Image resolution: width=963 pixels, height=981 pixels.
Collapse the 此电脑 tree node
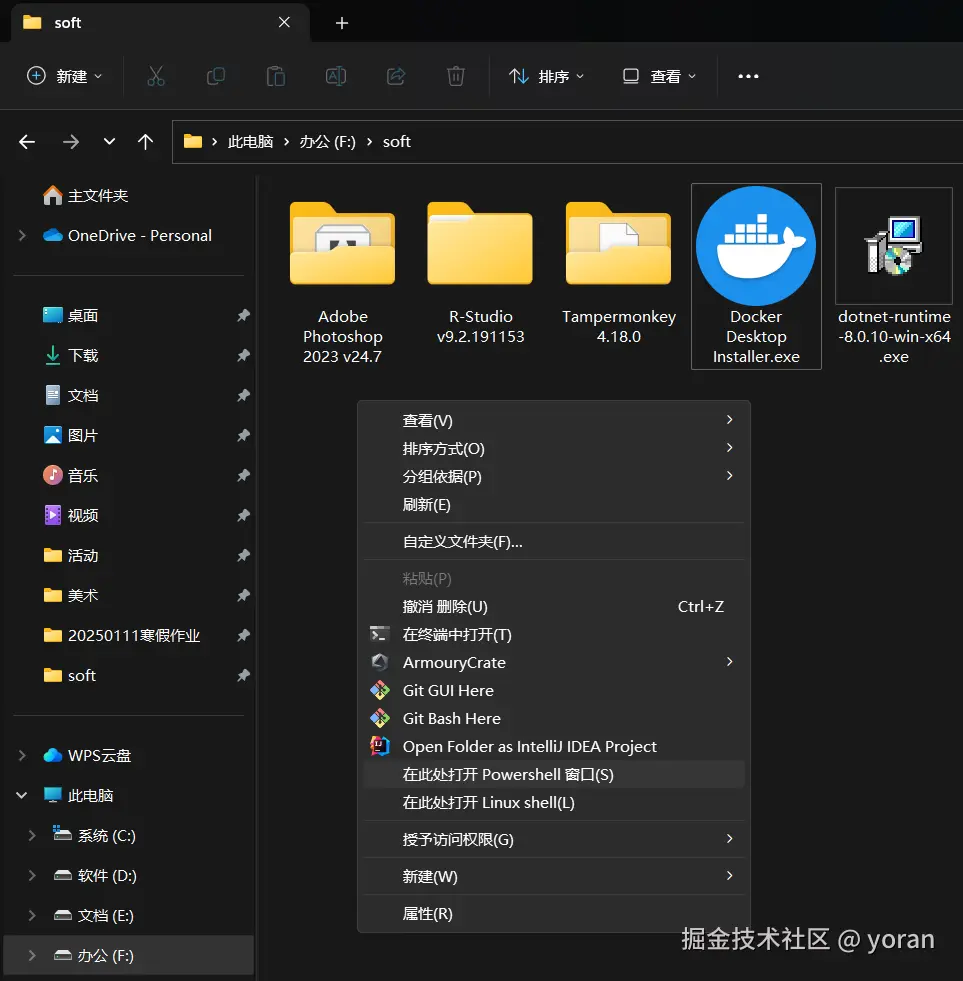pyautogui.click(x=22, y=795)
